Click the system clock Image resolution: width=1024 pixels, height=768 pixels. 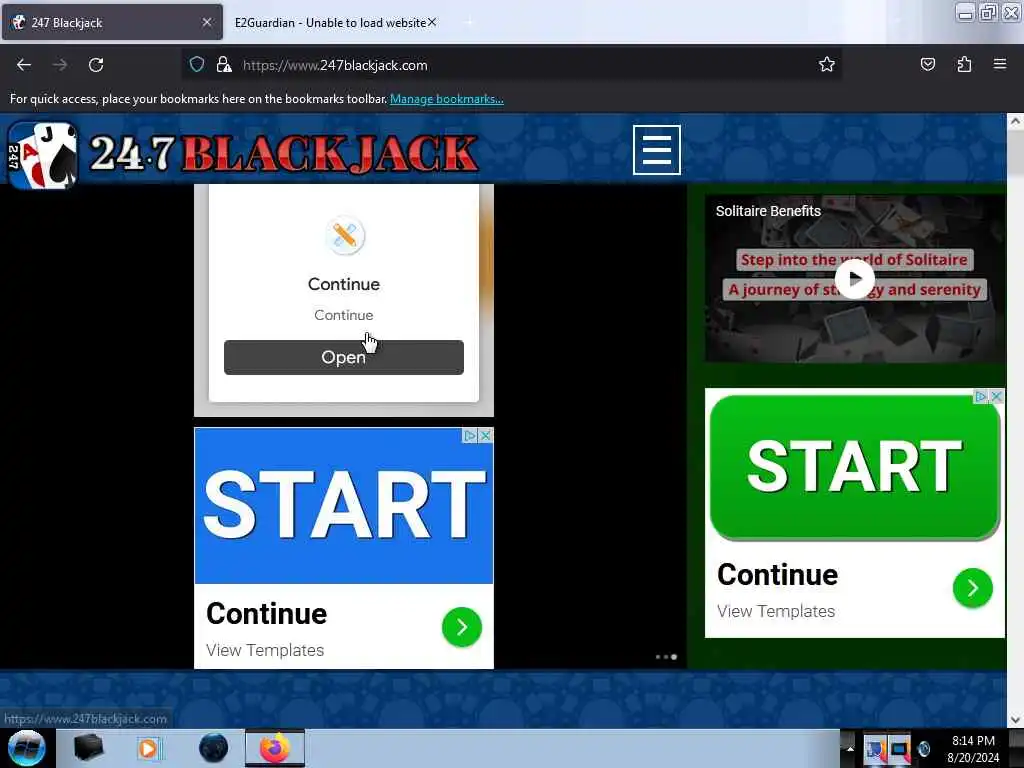point(973,749)
